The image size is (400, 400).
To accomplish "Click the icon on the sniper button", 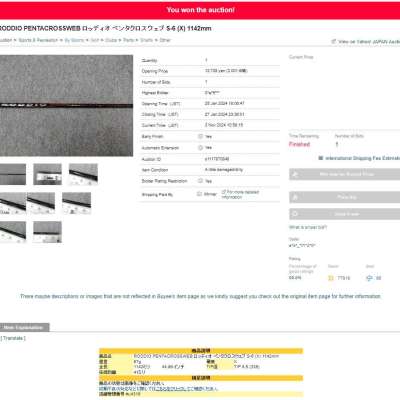I will [x=295, y=214].
